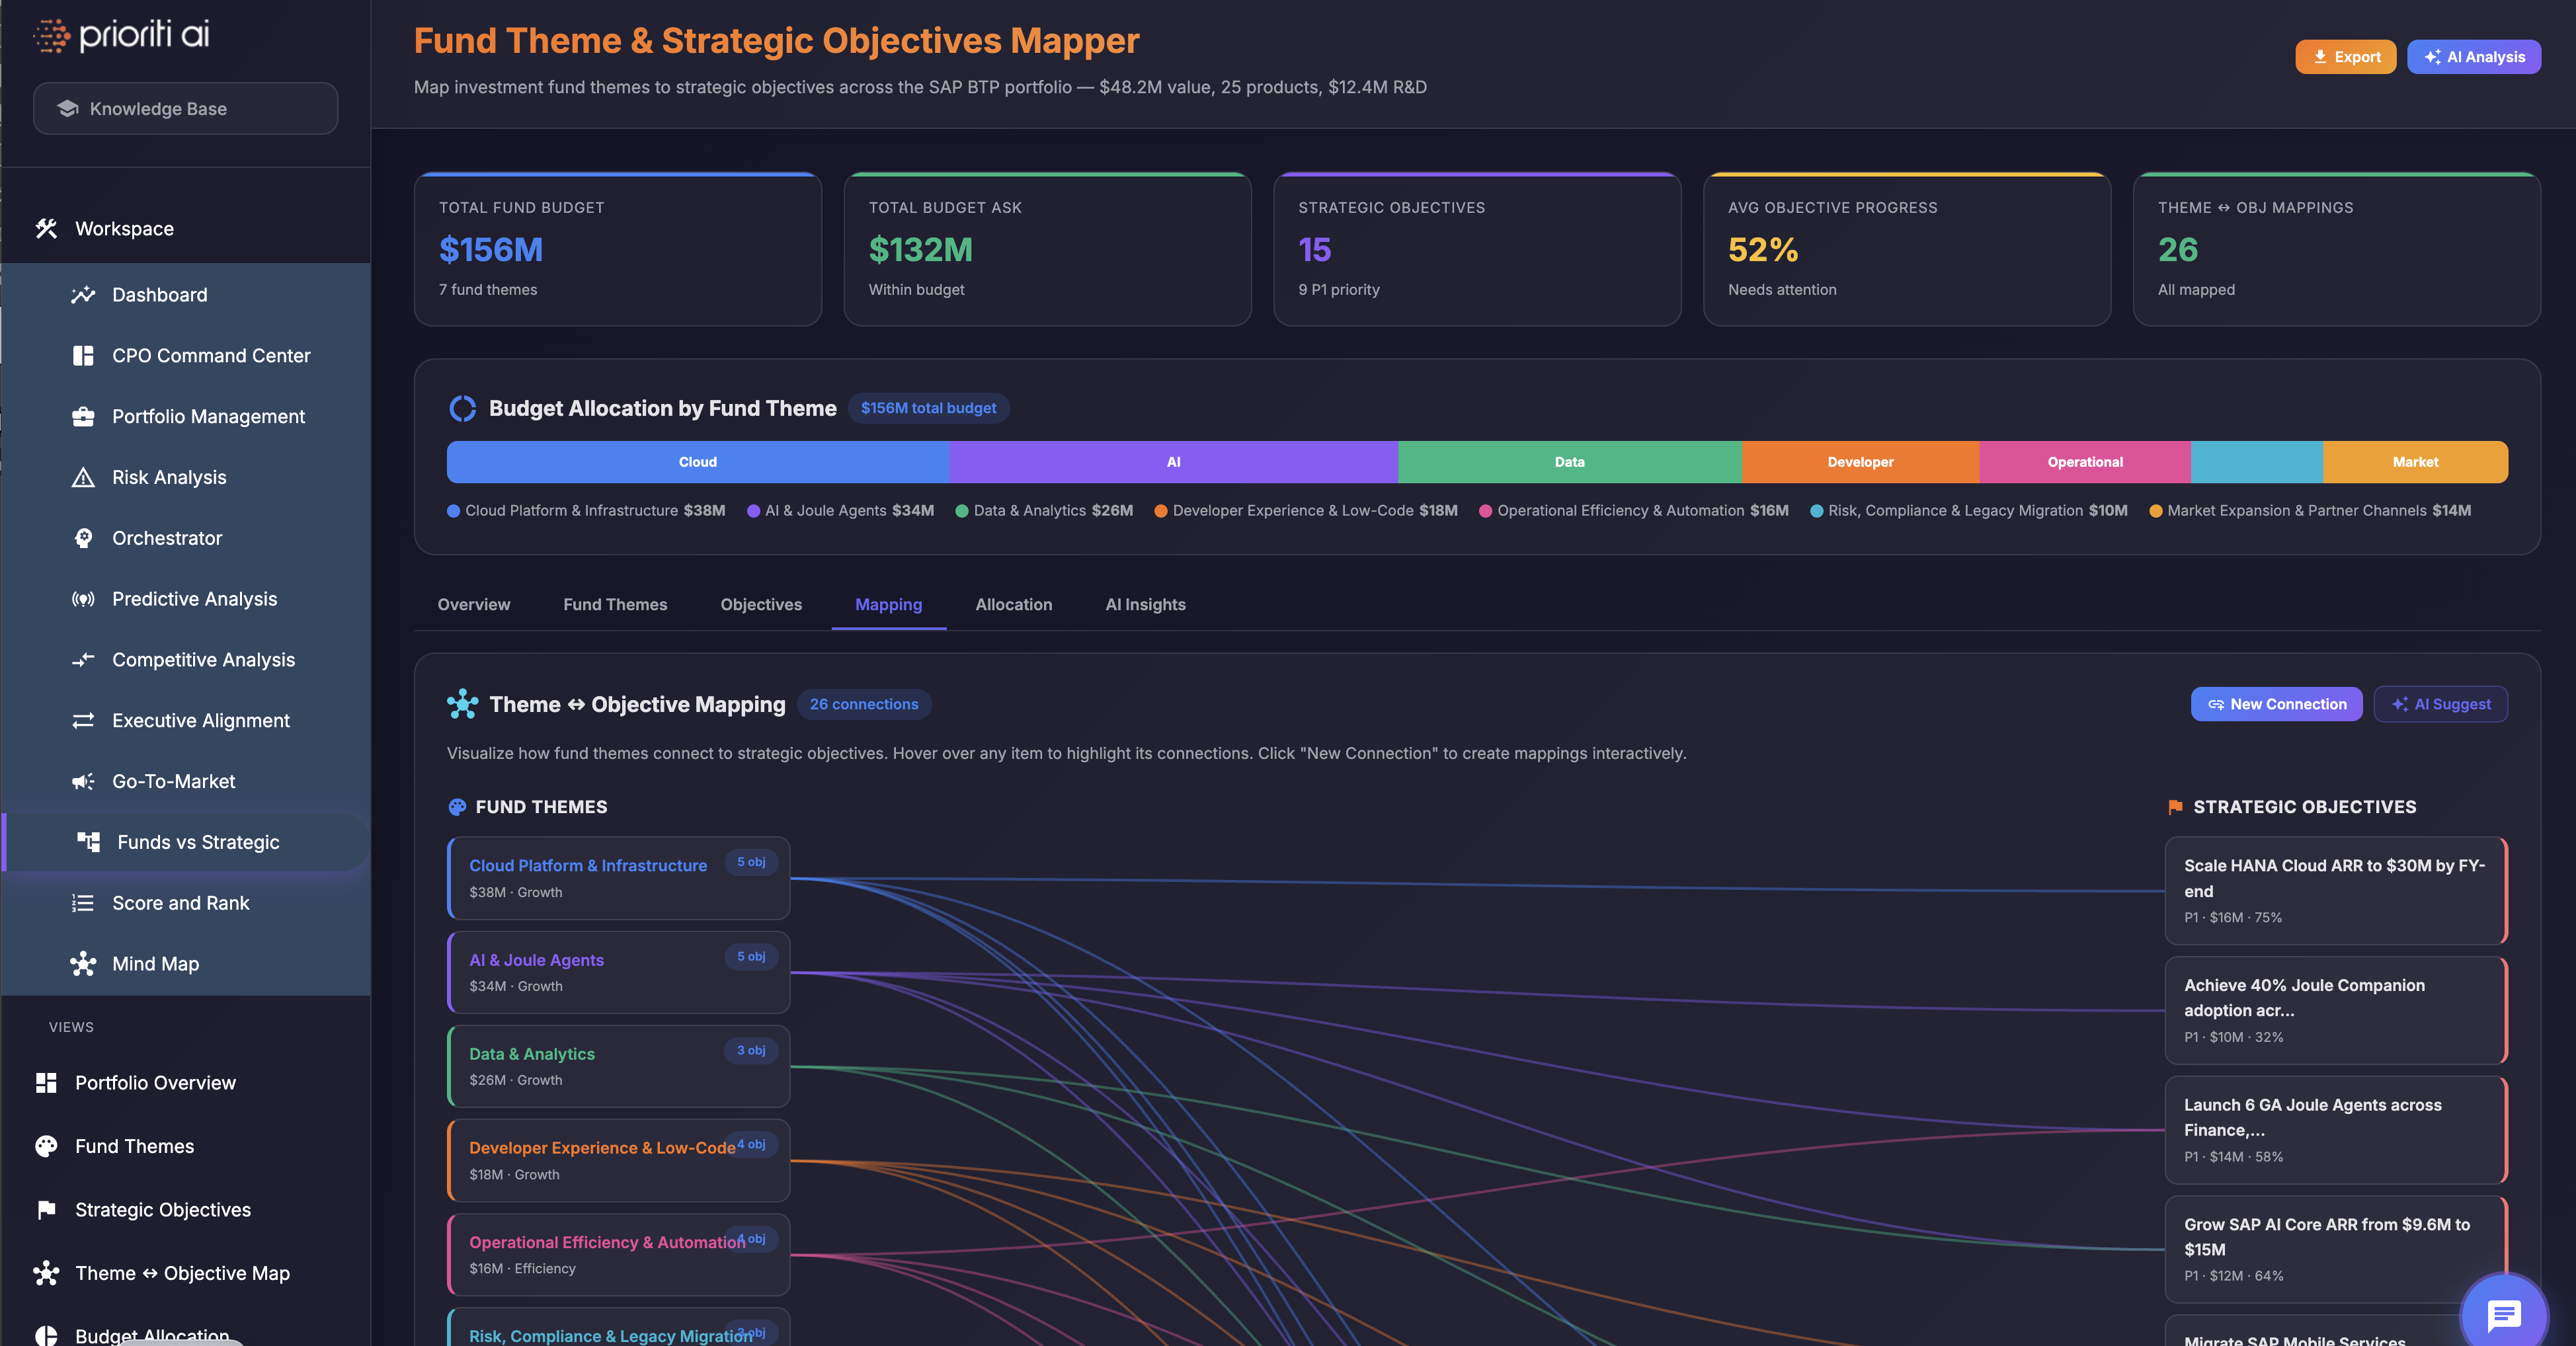Select Grow SAP AI Core ARR objective card
2576x1346 pixels.
[2336, 1249]
